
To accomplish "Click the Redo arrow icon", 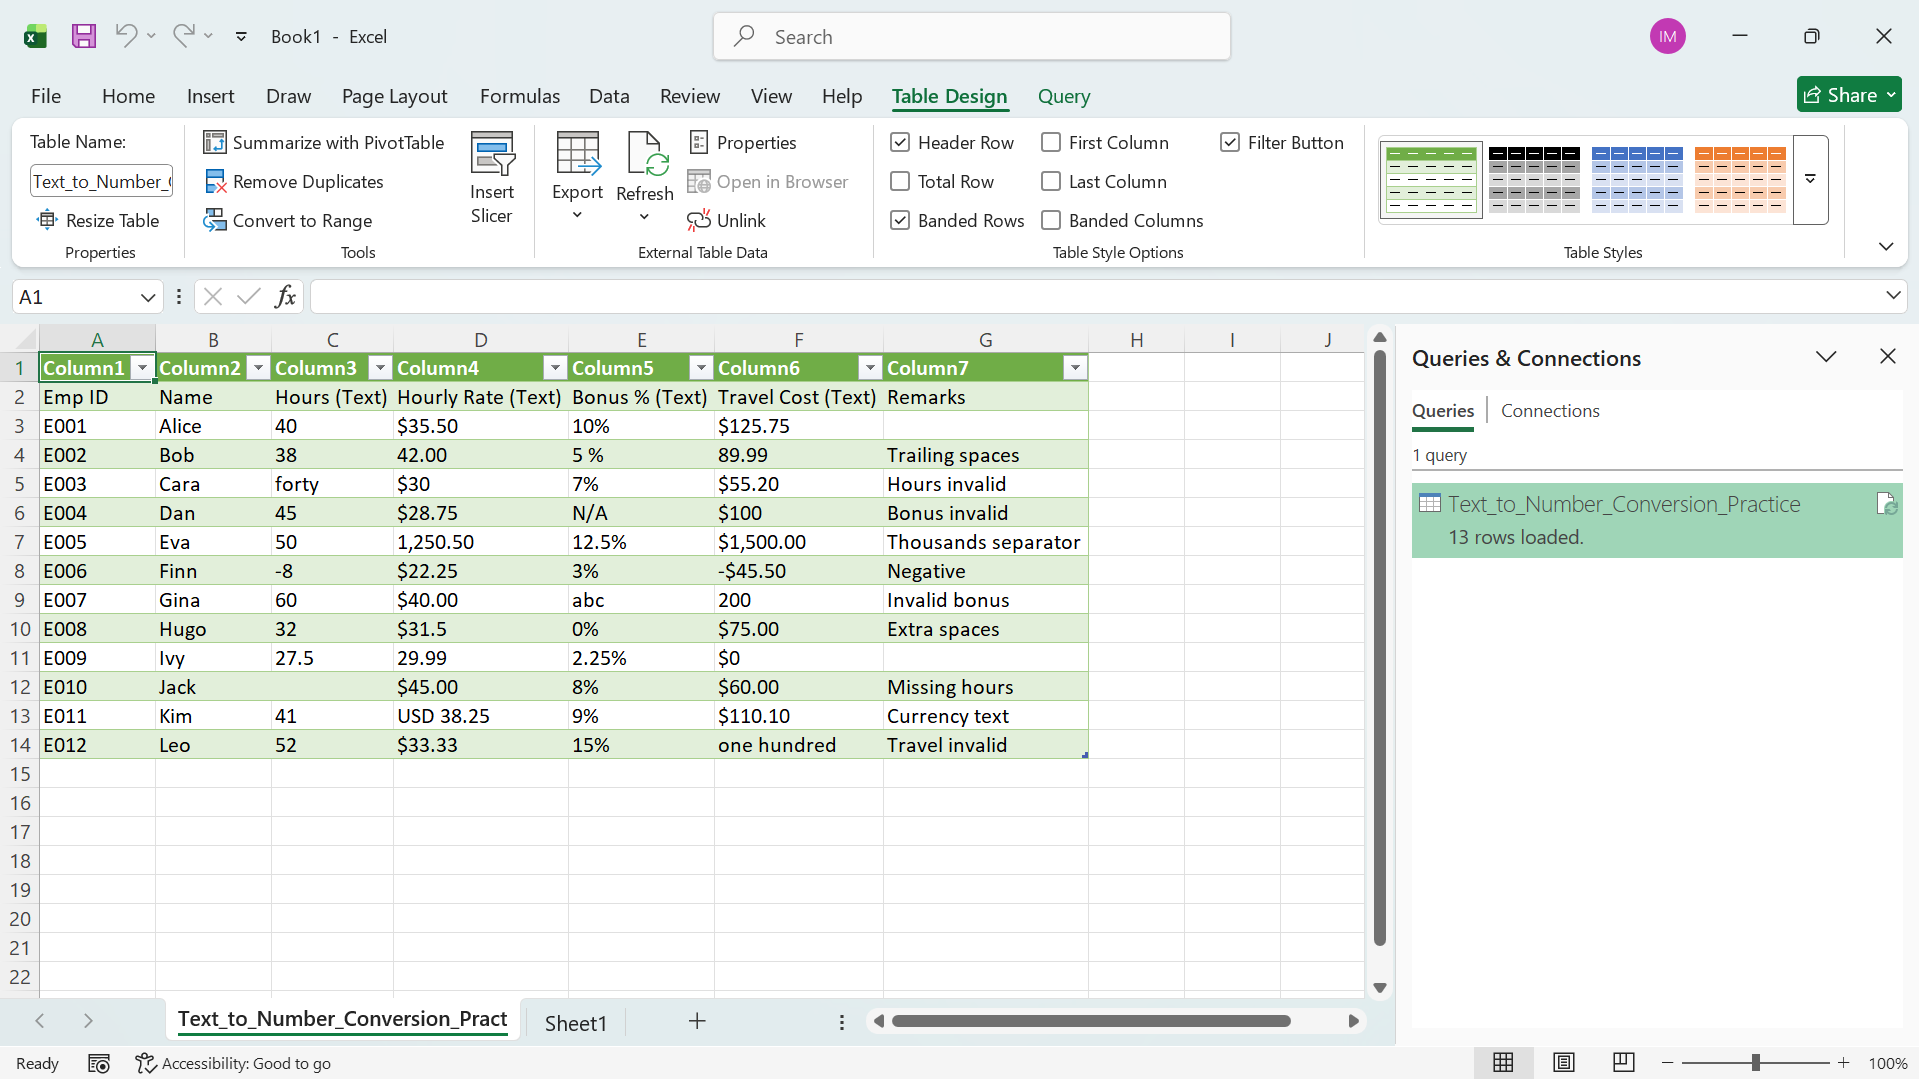I will [x=183, y=36].
